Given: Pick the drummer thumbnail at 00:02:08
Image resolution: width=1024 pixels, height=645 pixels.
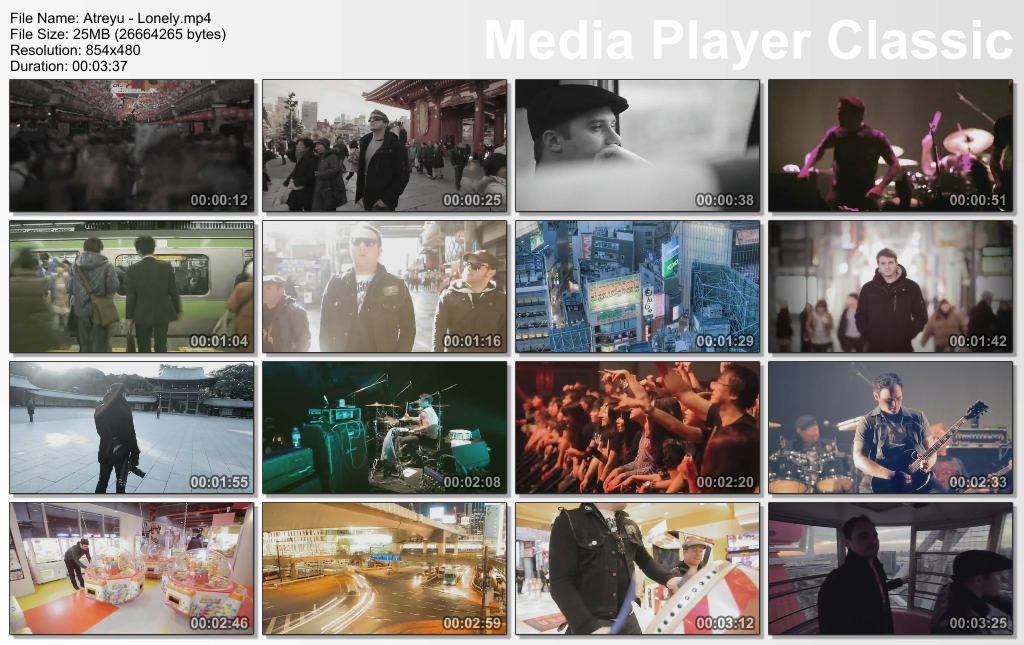Looking at the screenshot, I should tap(385, 428).
